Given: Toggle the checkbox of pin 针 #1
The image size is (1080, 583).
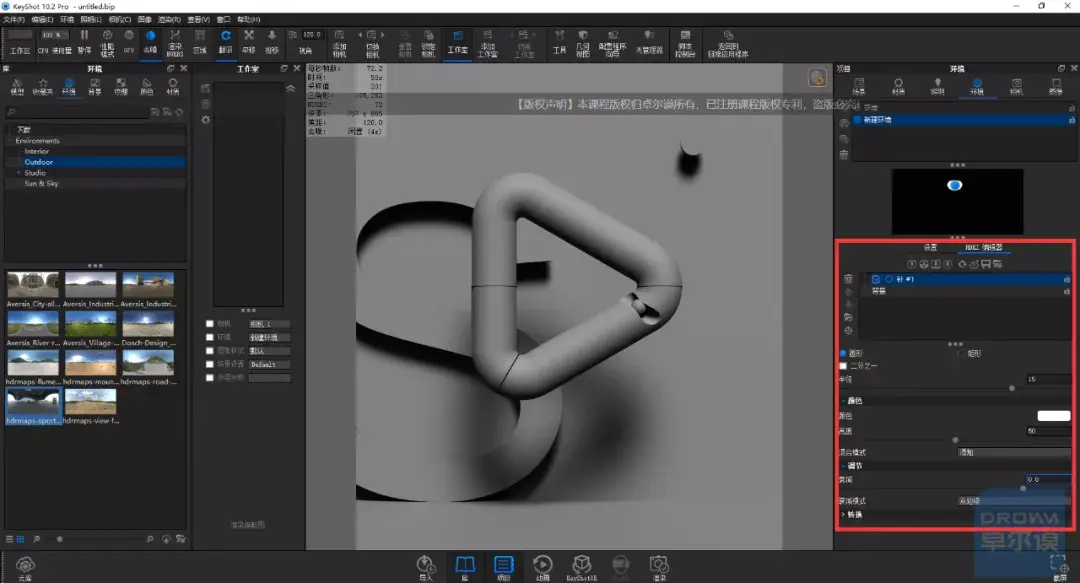Looking at the screenshot, I should pos(875,279).
